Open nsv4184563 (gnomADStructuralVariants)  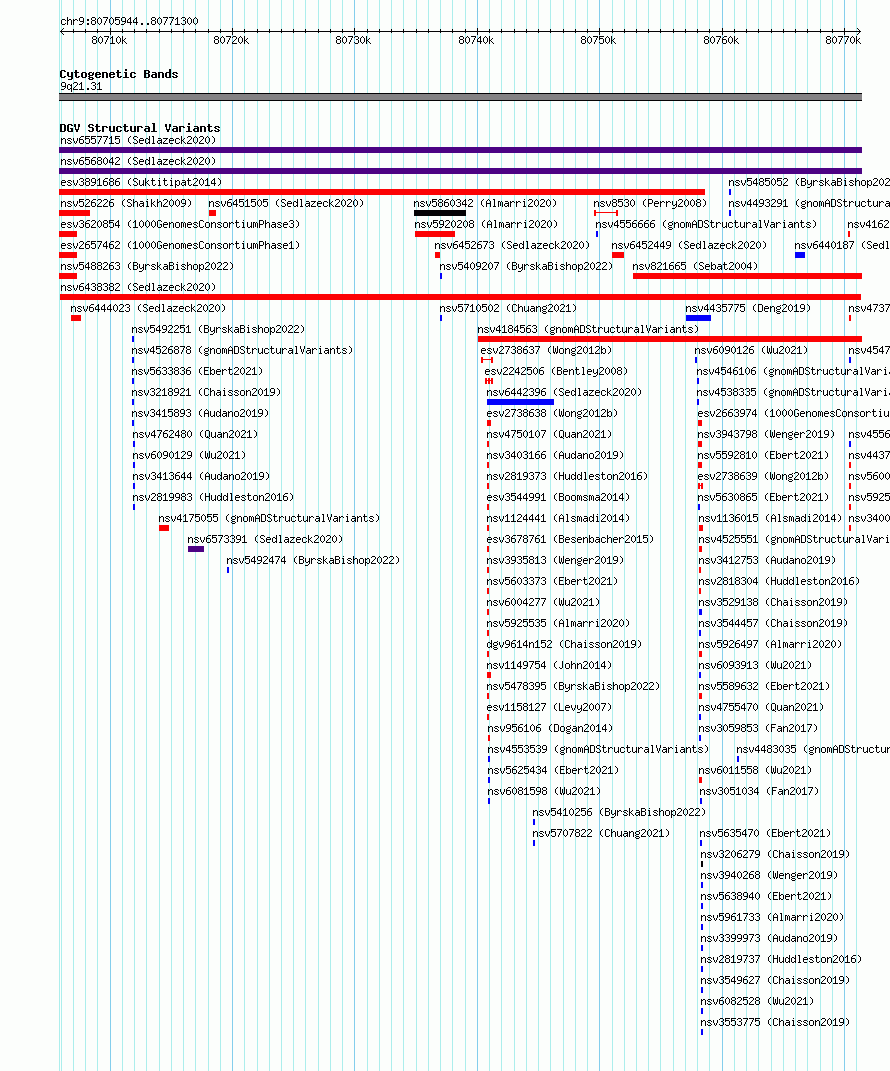click(588, 329)
